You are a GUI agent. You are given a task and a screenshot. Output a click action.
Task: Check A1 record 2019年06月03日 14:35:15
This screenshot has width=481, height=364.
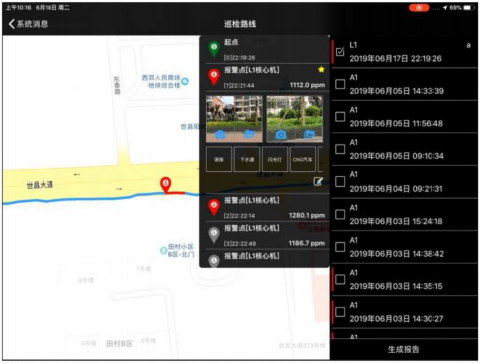(x=340, y=279)
